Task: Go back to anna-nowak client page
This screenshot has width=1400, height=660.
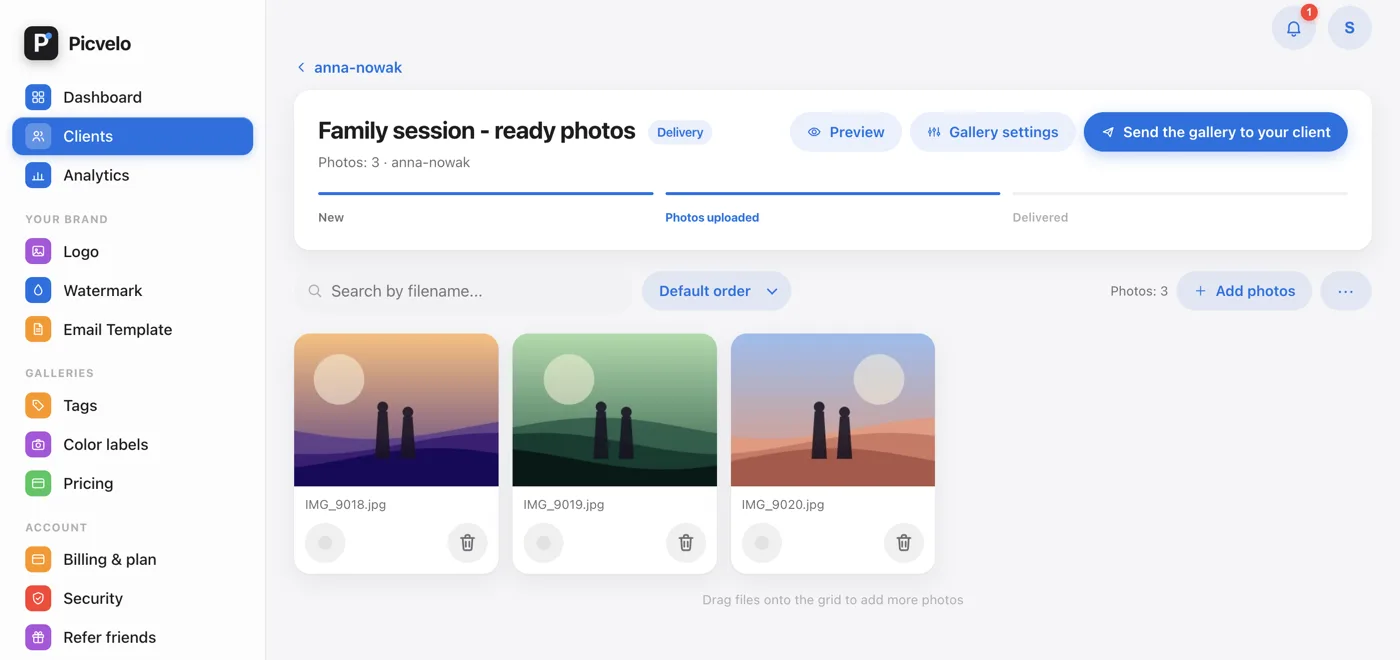Action: point(349,67)
